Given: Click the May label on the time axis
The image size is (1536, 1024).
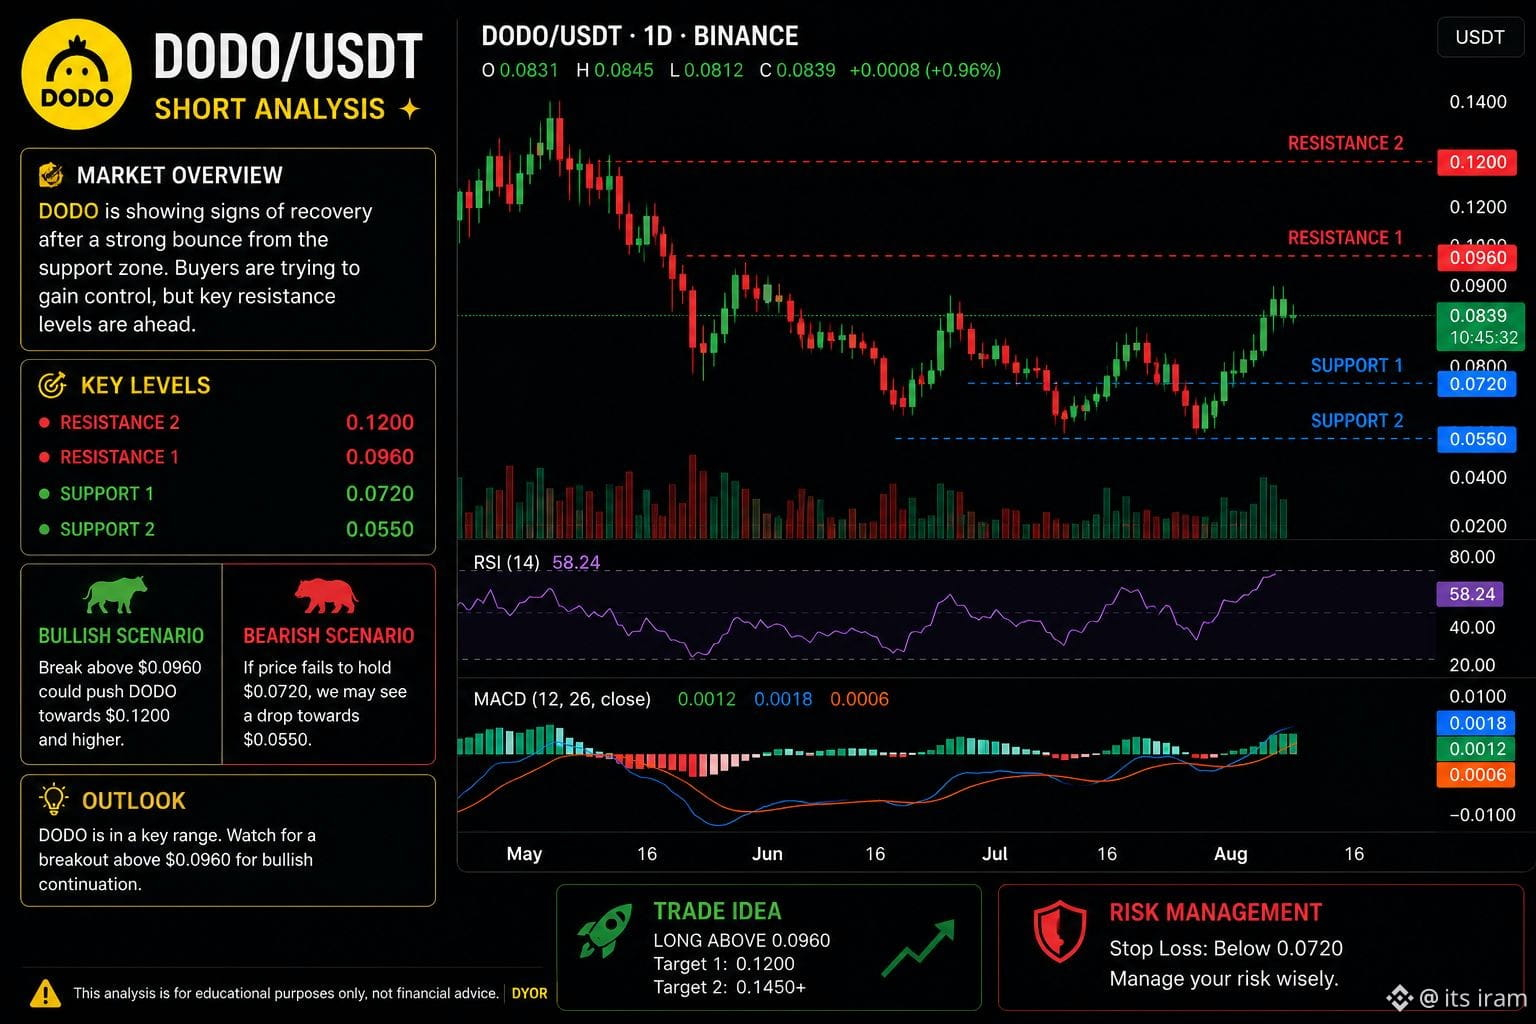Looking at the screenshot, I should tap(524, 853).
